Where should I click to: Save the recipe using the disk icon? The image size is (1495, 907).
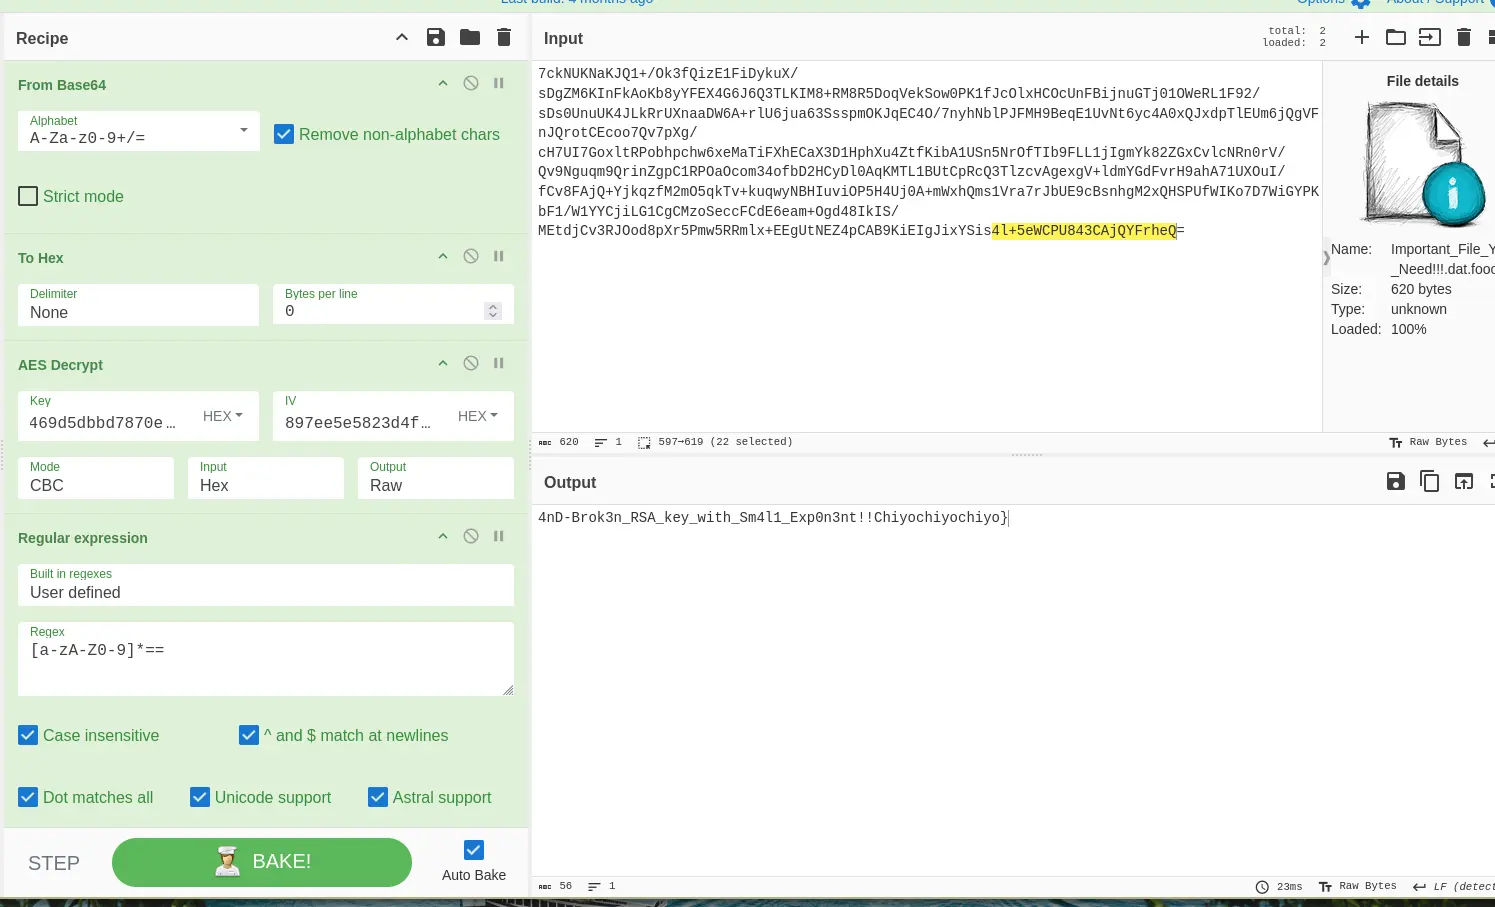(436, 38)
